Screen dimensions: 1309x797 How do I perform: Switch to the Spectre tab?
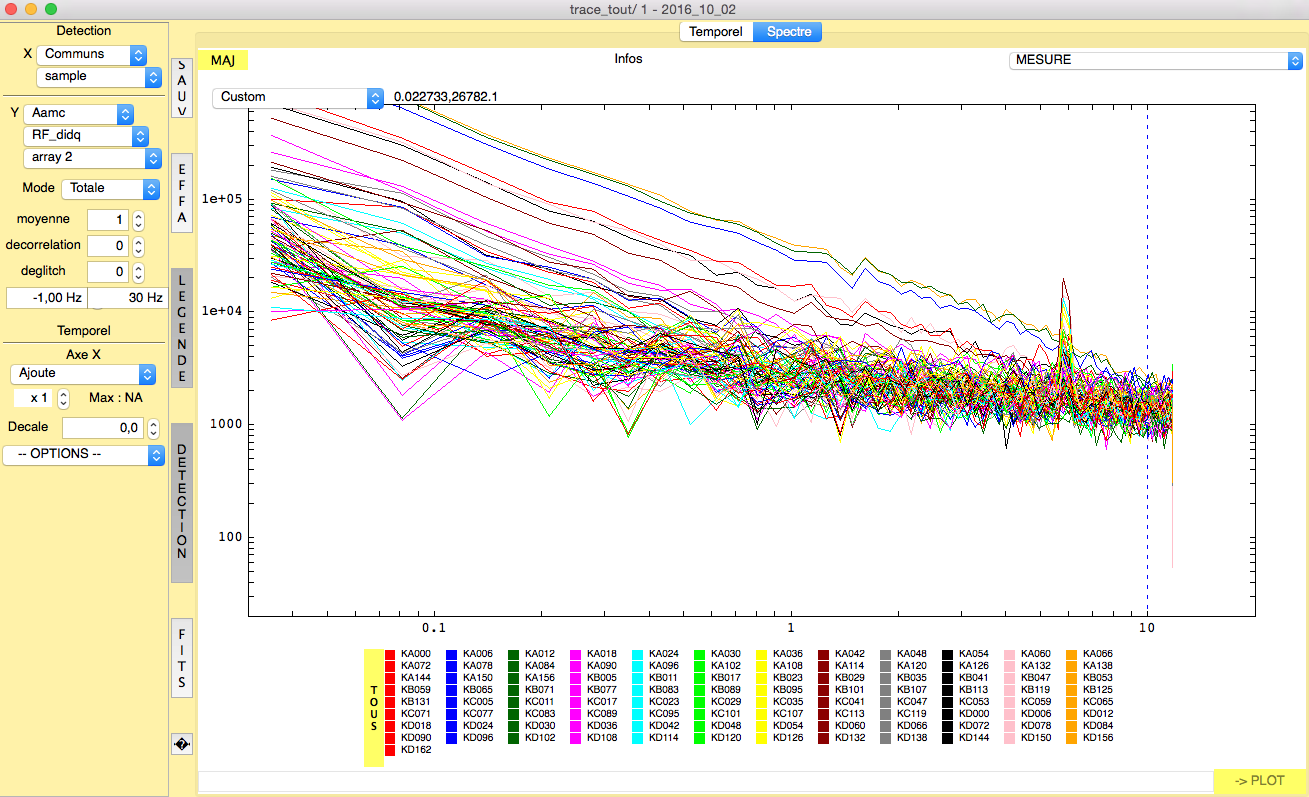pyautogui.click(x=788, y=32)
